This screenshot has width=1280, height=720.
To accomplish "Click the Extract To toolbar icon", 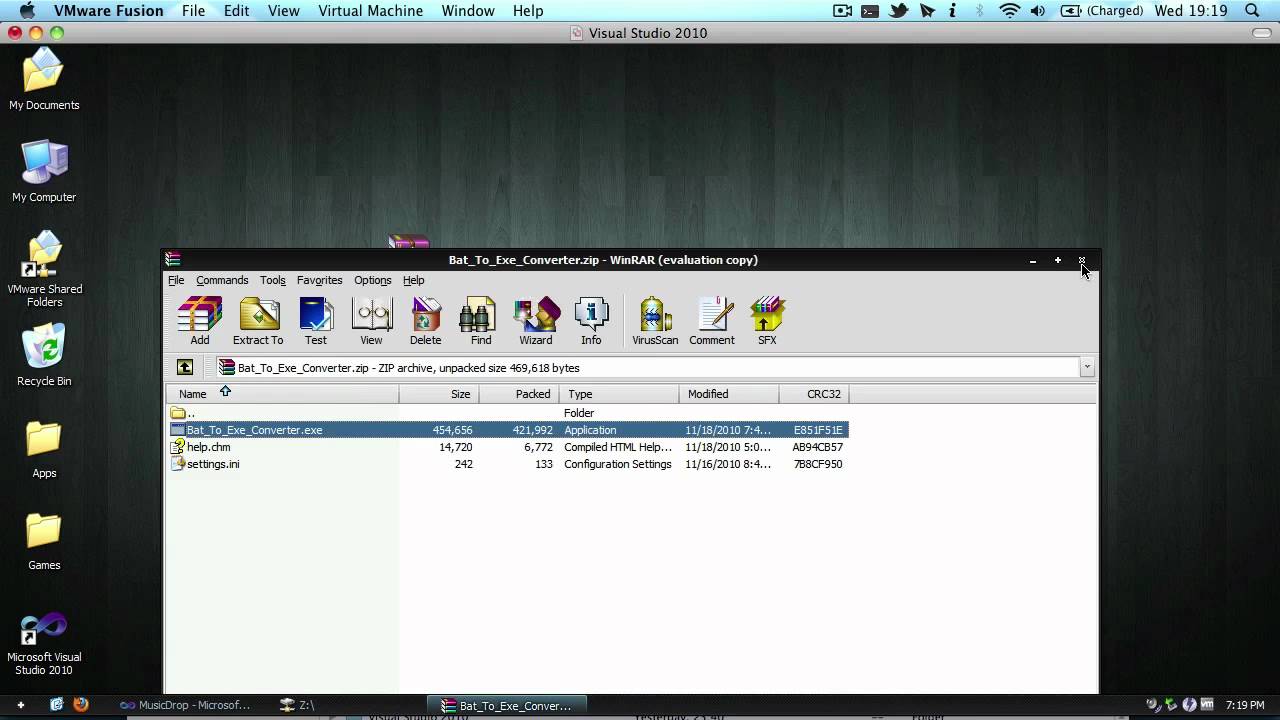I will coord(258,321).
